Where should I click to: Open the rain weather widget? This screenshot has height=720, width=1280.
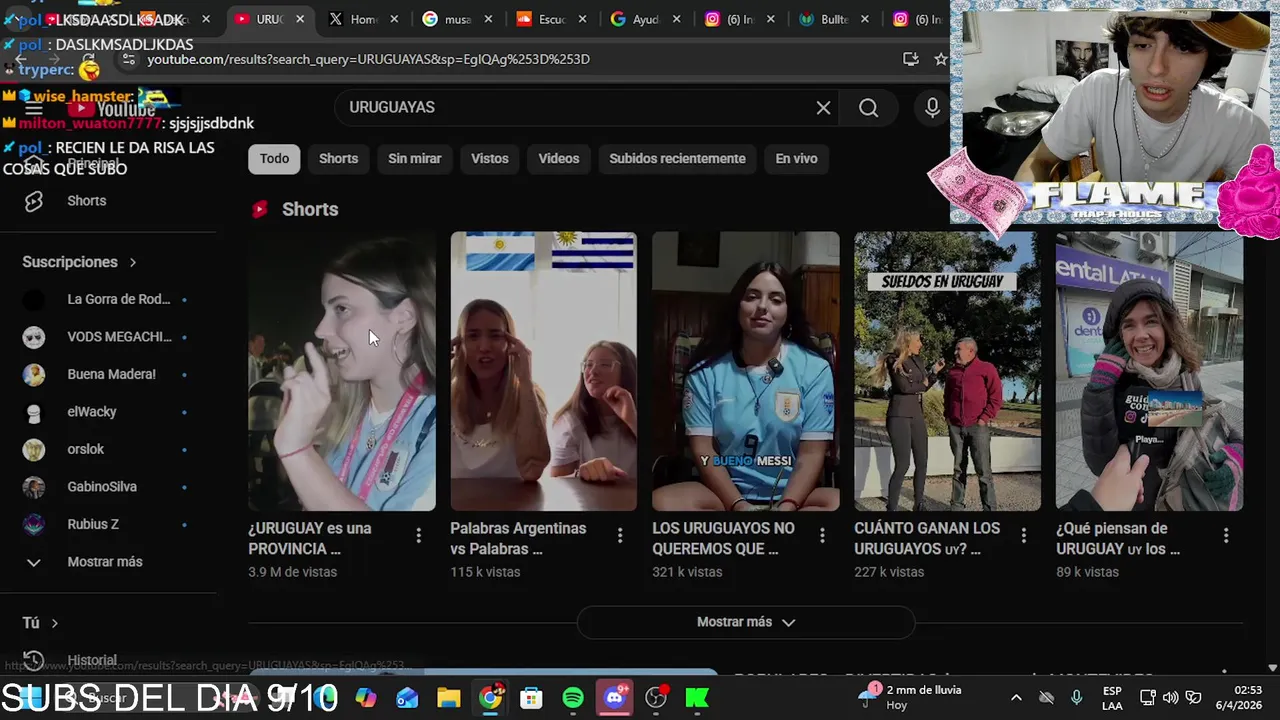coord(912,697)
